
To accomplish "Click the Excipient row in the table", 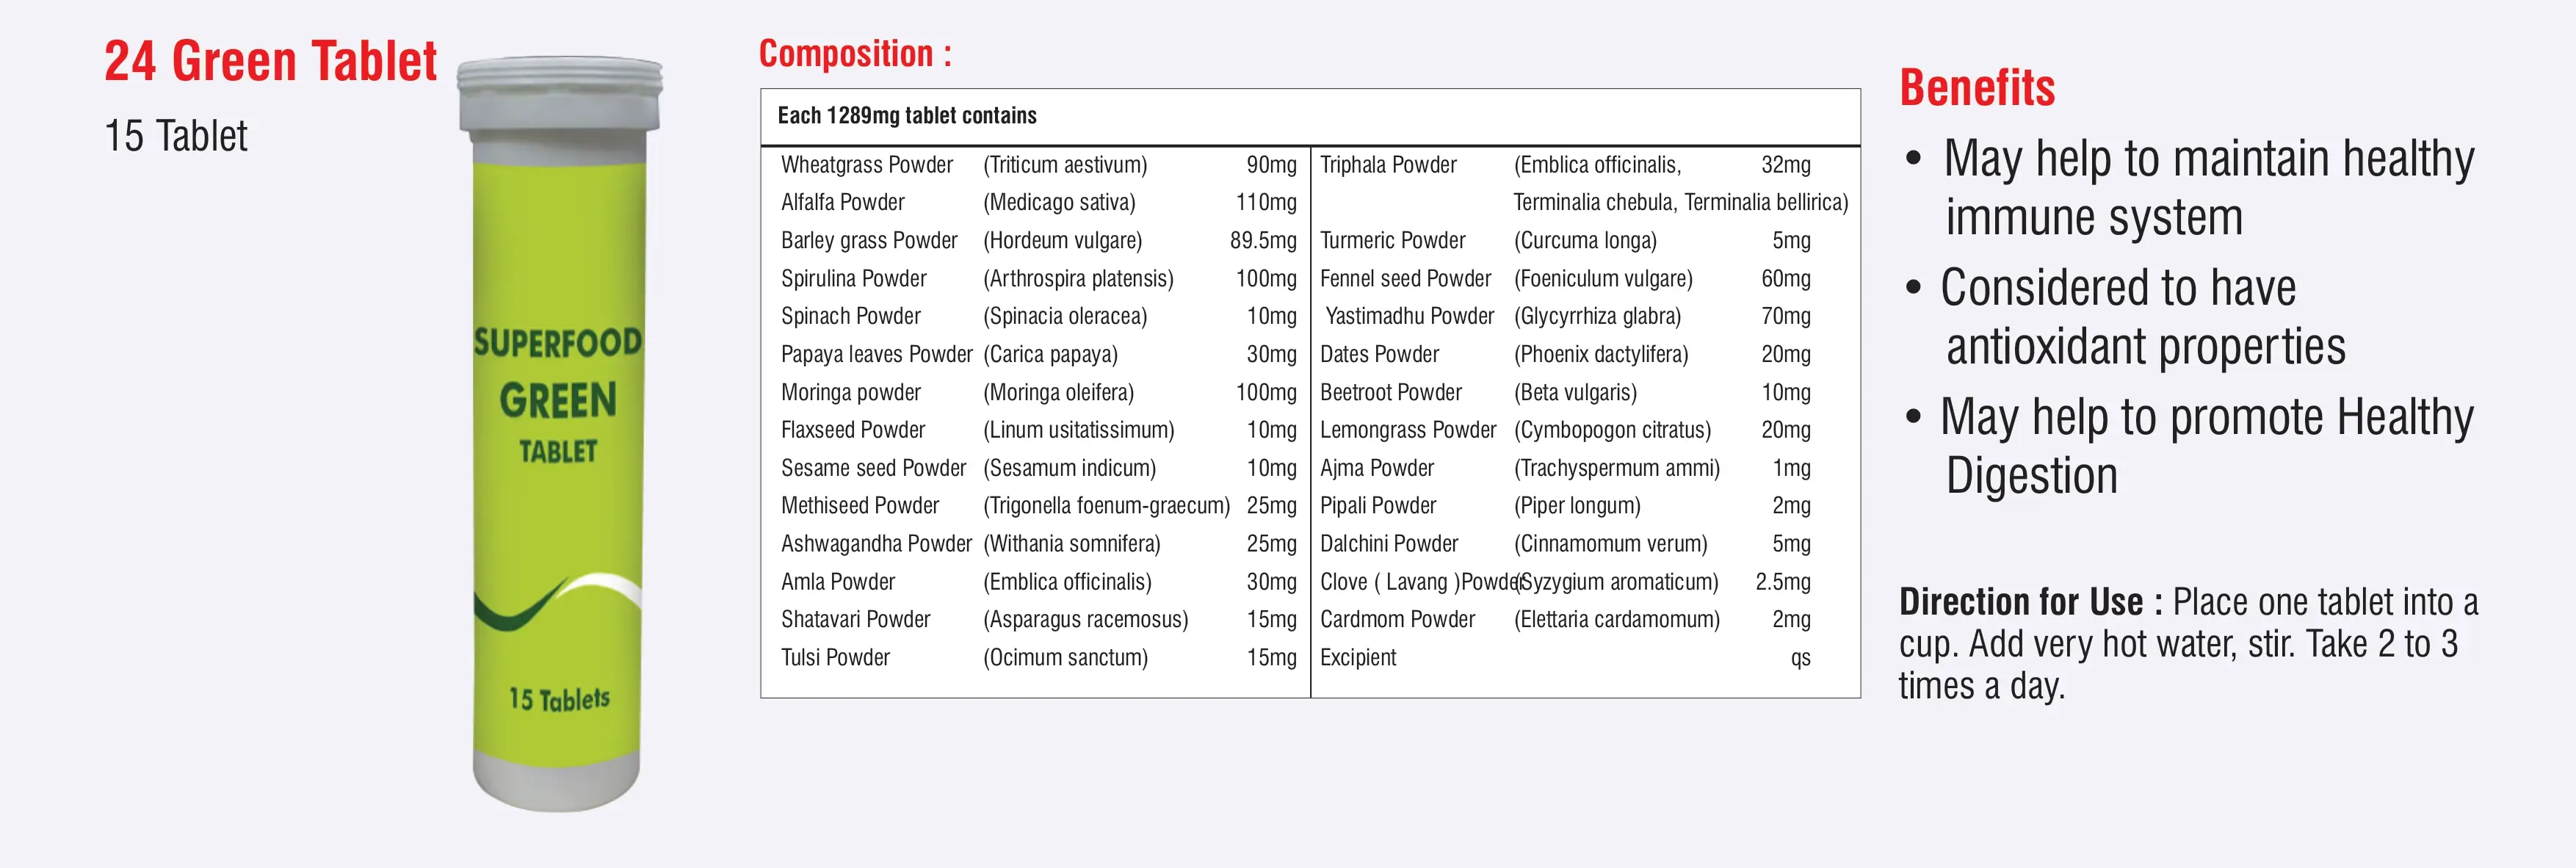I will (x=1358, y=658).
